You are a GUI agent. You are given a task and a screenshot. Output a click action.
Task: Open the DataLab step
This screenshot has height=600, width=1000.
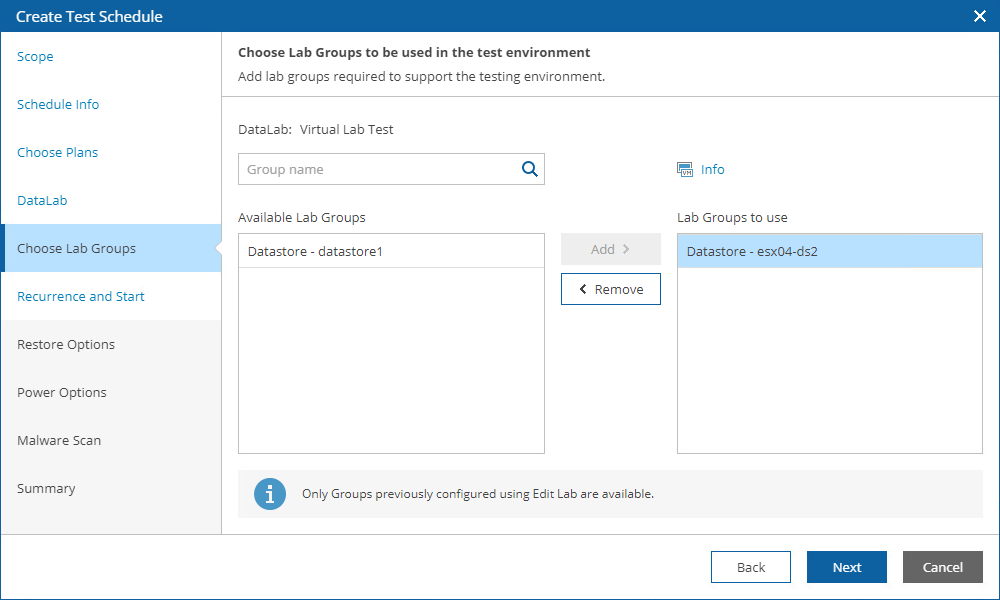coord(42,200)
